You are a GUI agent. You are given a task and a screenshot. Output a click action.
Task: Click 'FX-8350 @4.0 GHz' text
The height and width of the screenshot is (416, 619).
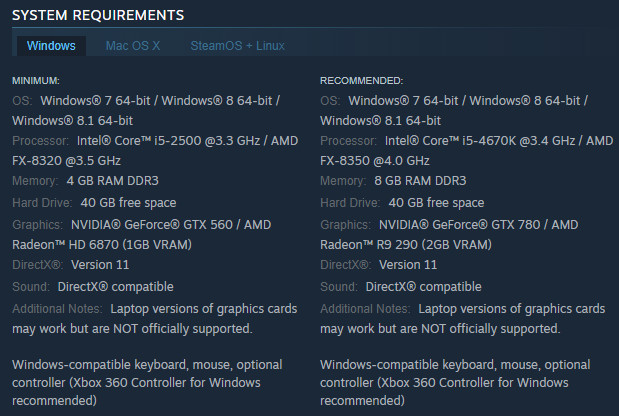375,161
